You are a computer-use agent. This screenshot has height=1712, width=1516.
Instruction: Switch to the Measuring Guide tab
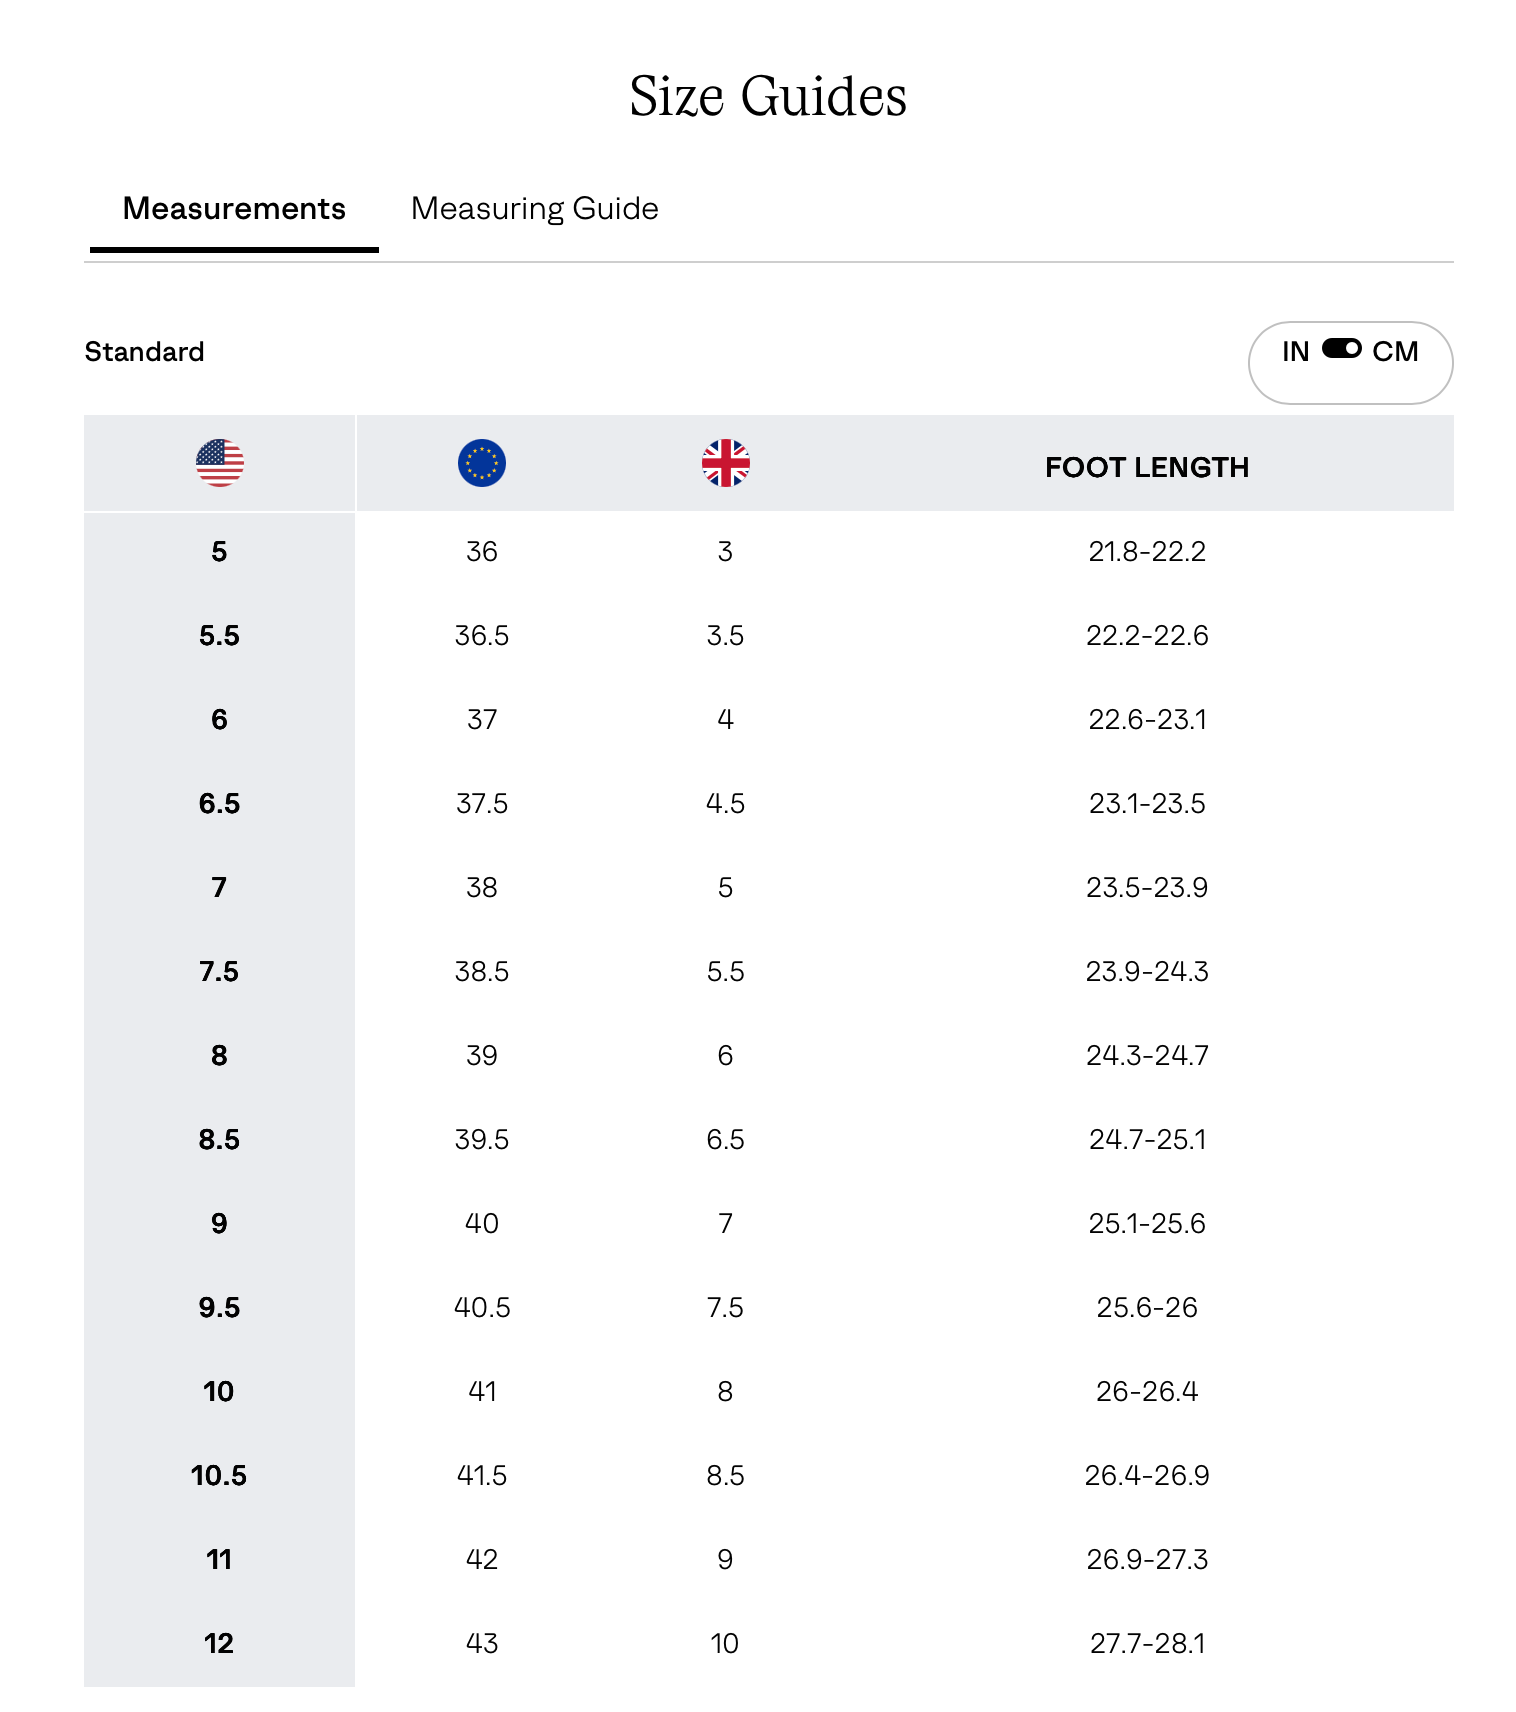534,209
